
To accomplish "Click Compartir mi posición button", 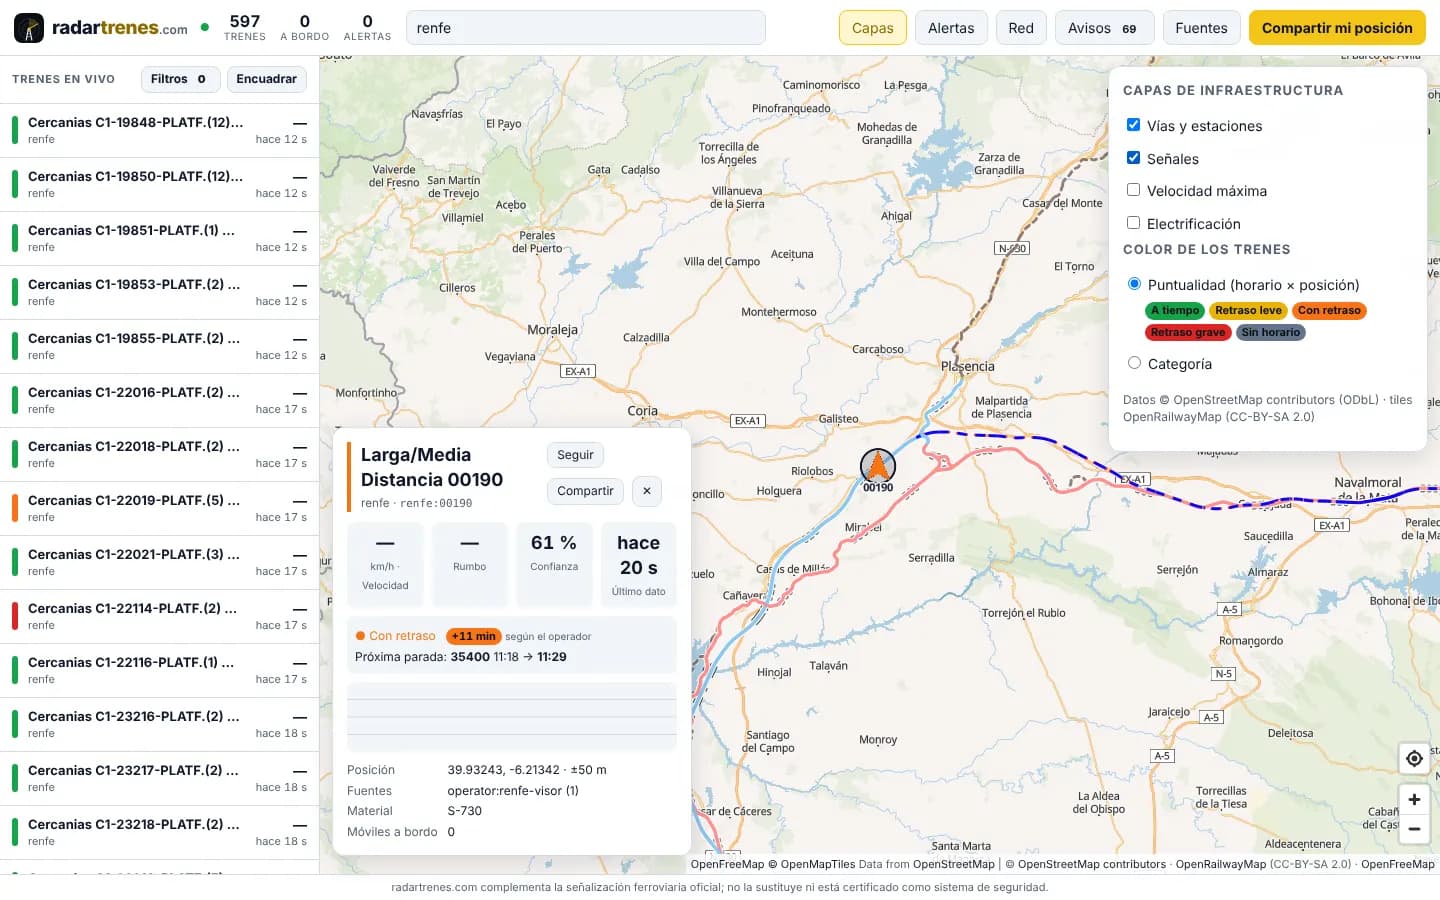I will [1337, 28].
